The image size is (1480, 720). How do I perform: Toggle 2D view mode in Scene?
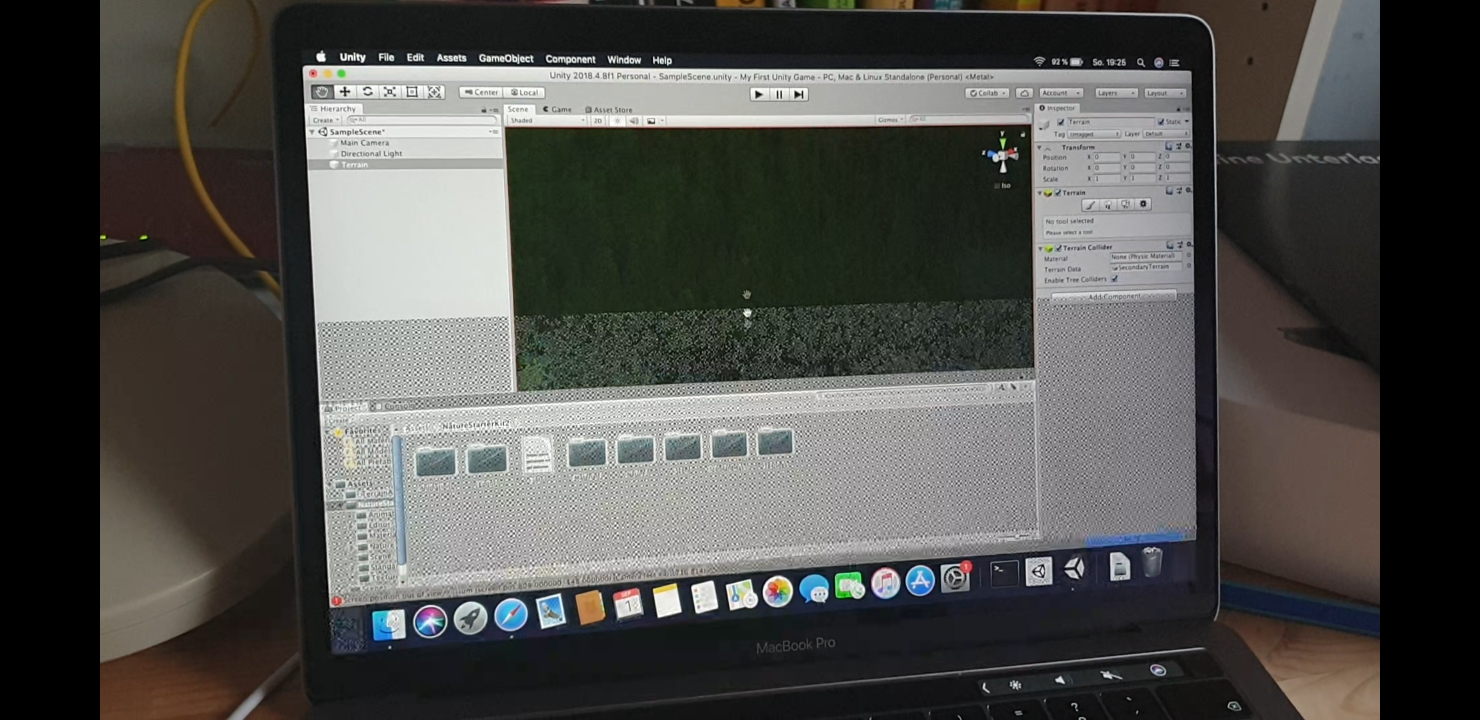[x=598, y=121]
